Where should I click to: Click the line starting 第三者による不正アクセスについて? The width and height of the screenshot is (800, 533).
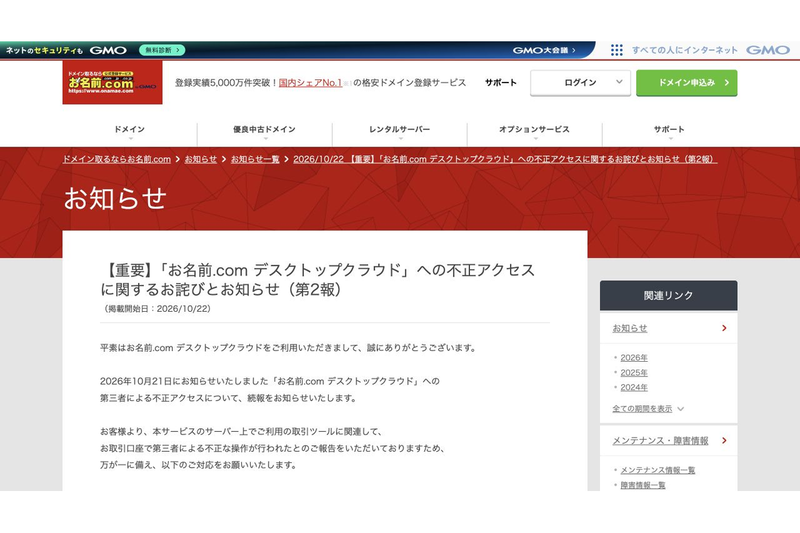(229, 398)
